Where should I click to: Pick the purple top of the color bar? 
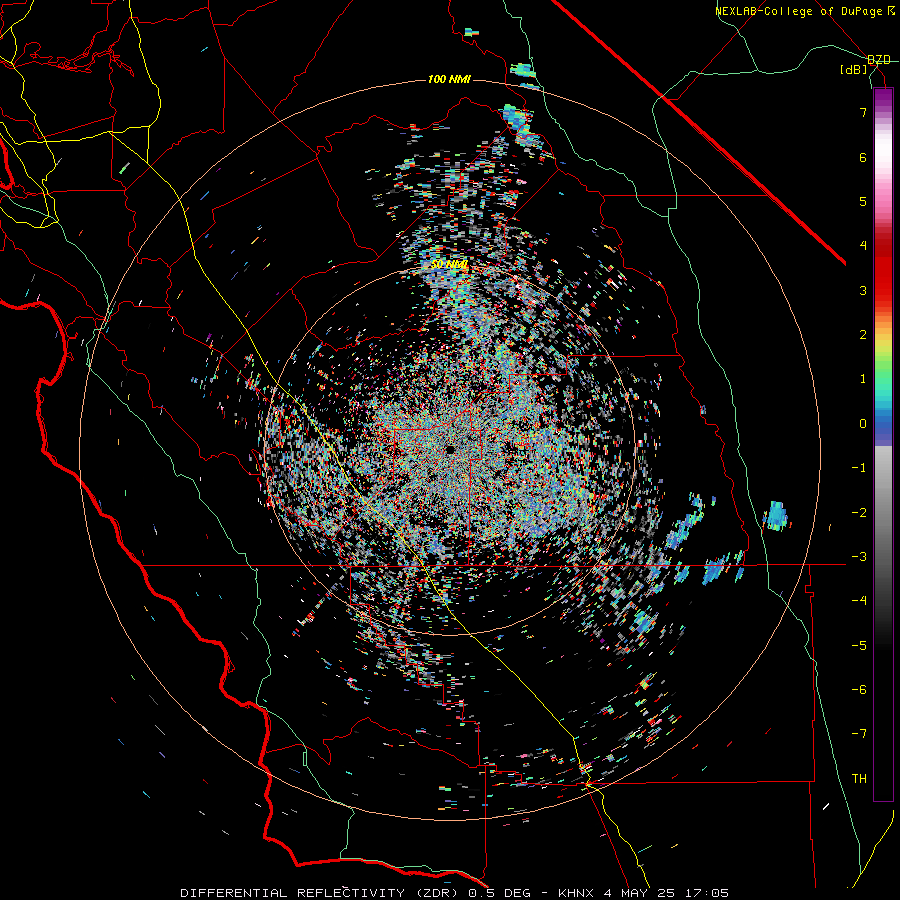(x=883, y=99)
